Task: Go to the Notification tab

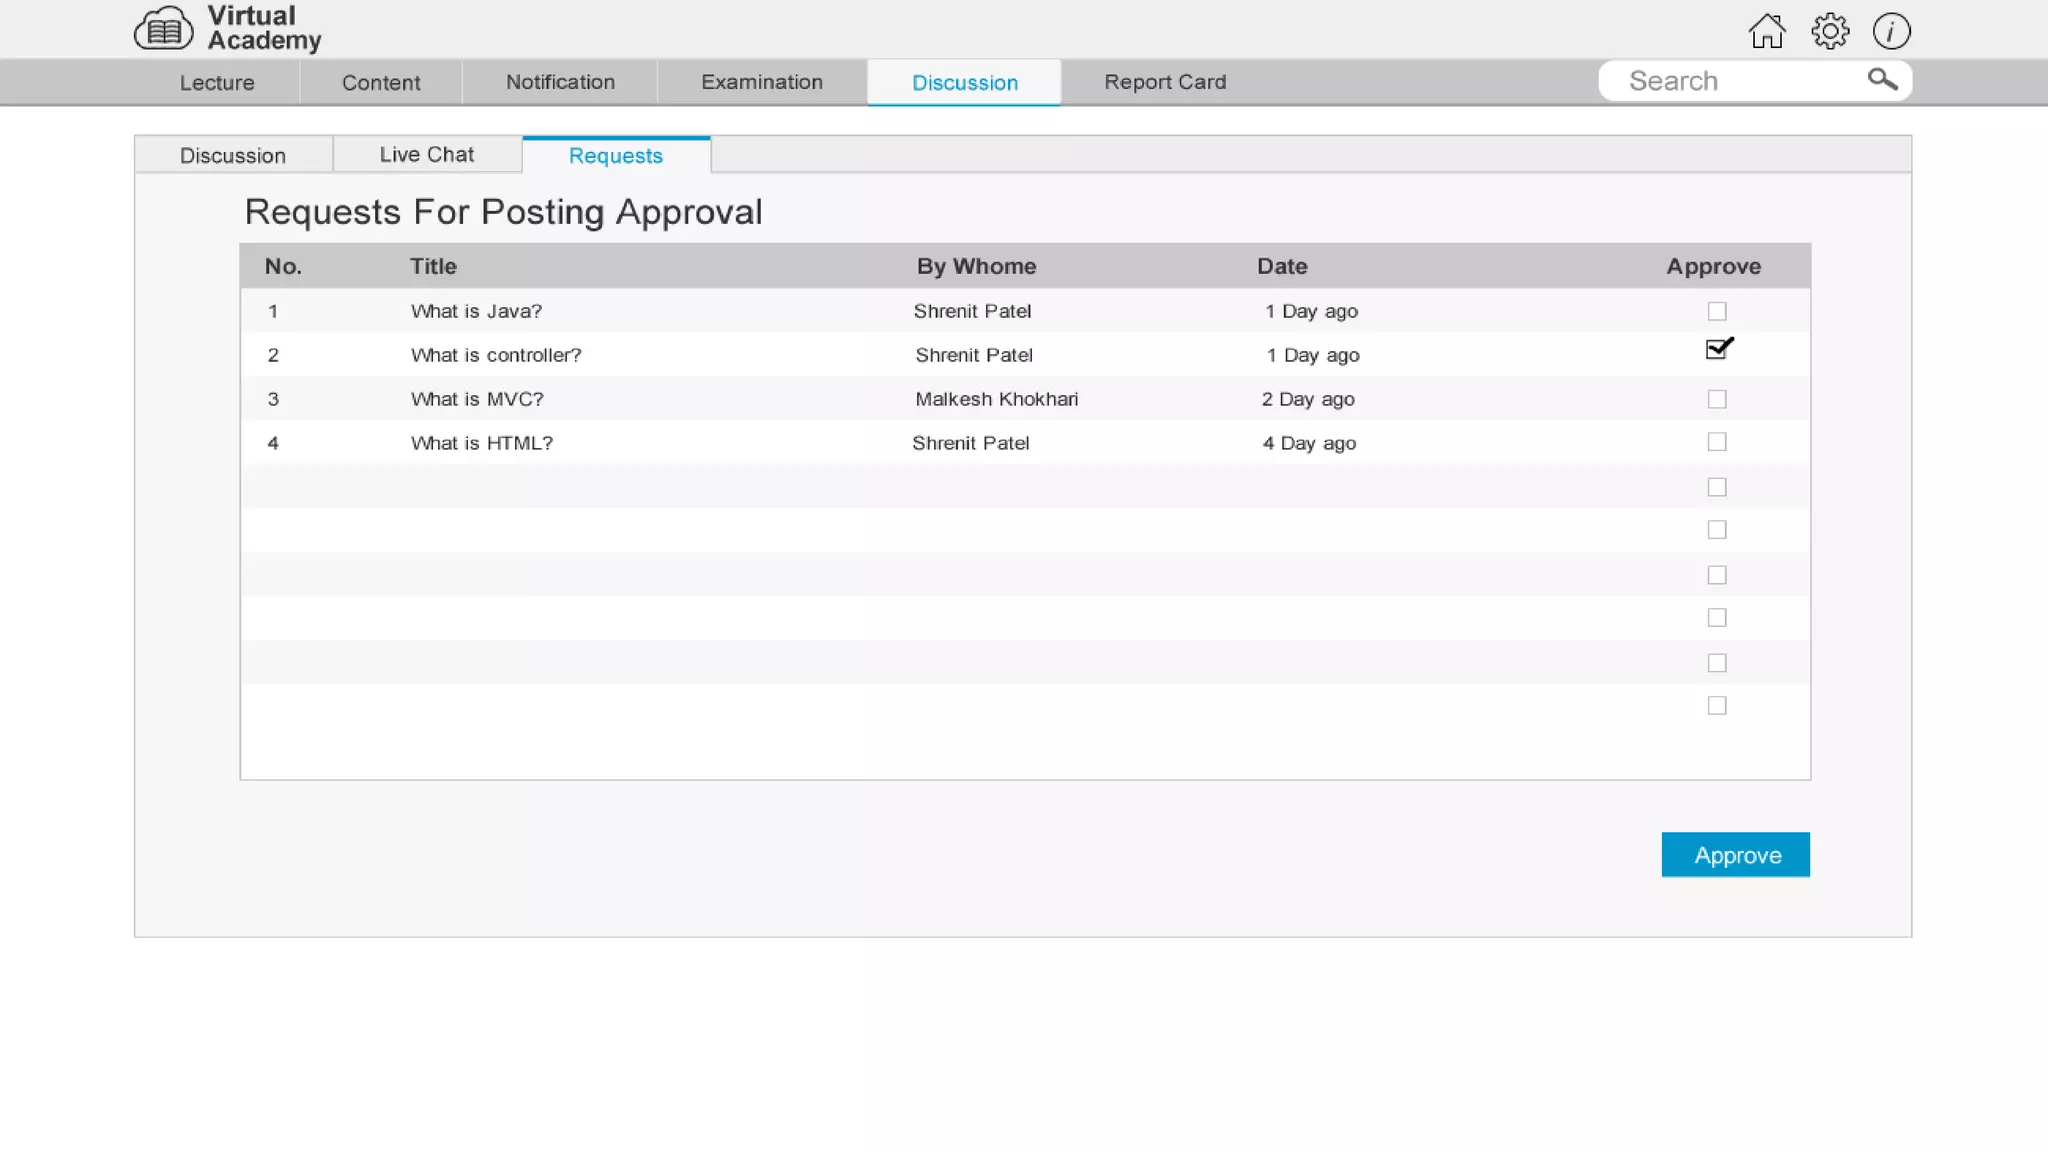Action: click(560, 82)
